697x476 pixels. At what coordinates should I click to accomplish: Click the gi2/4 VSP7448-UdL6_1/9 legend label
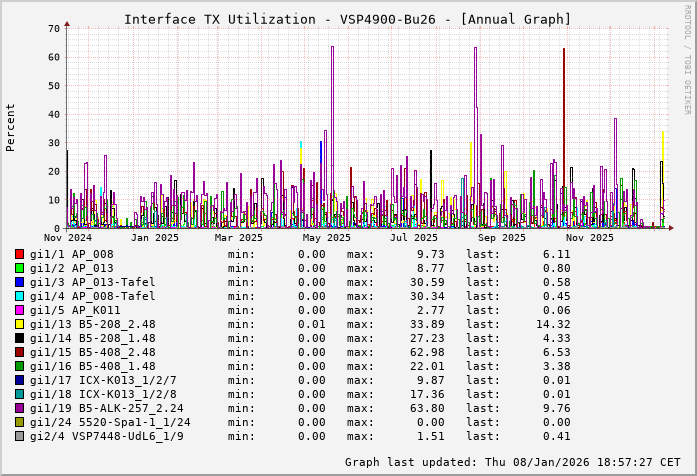coord(106,436)
